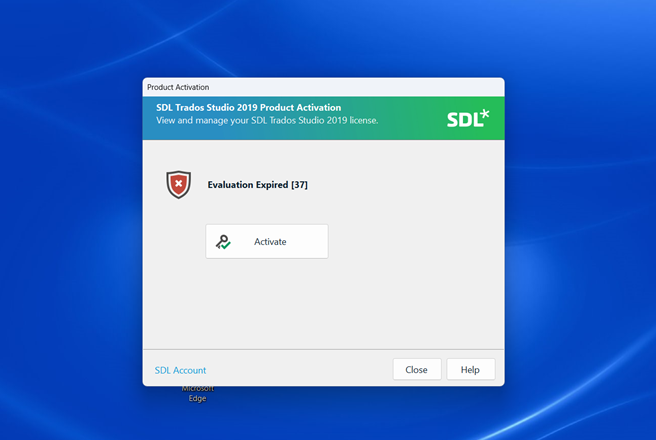Select Microsoft Edge desktop shortcut label
This screenshot has width=656, height=440.
[x=197, y=394]
